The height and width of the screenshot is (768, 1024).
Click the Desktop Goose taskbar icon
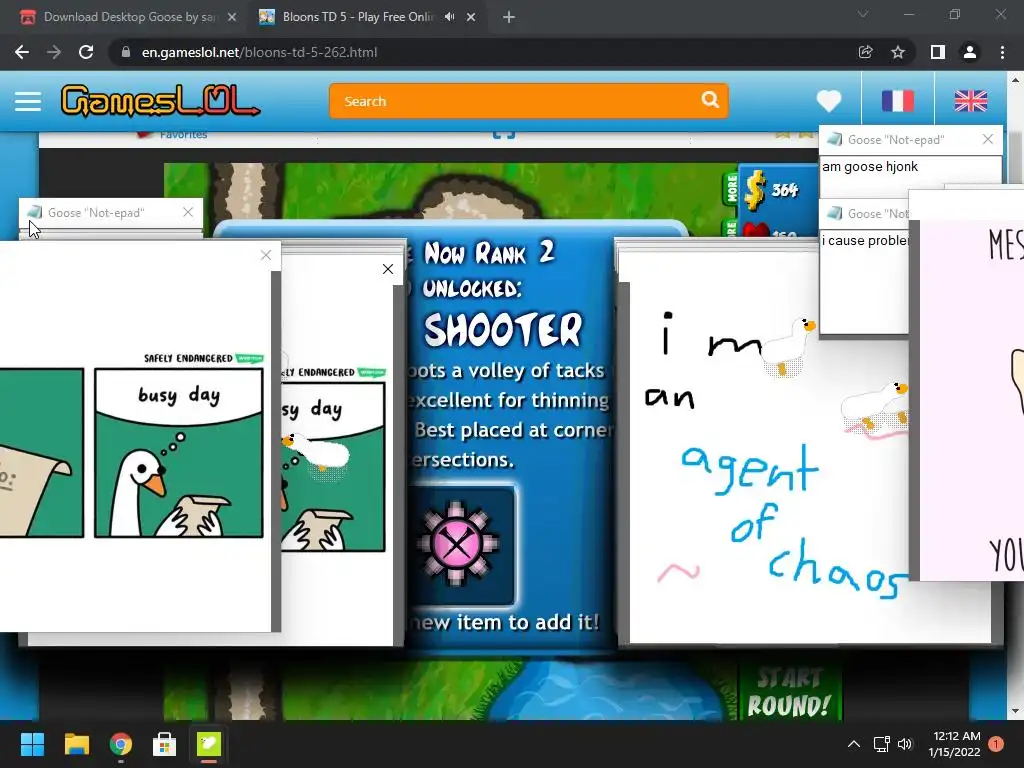(x=209, y=744)
